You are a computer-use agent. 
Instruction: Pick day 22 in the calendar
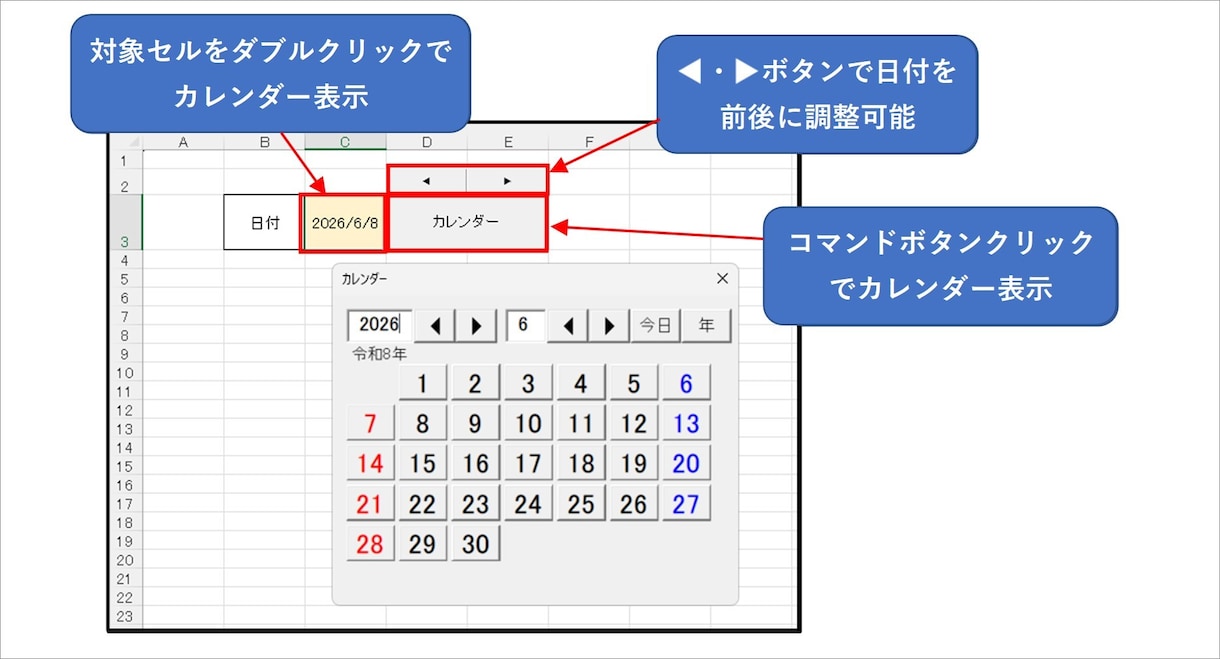(x=423, y=503)
